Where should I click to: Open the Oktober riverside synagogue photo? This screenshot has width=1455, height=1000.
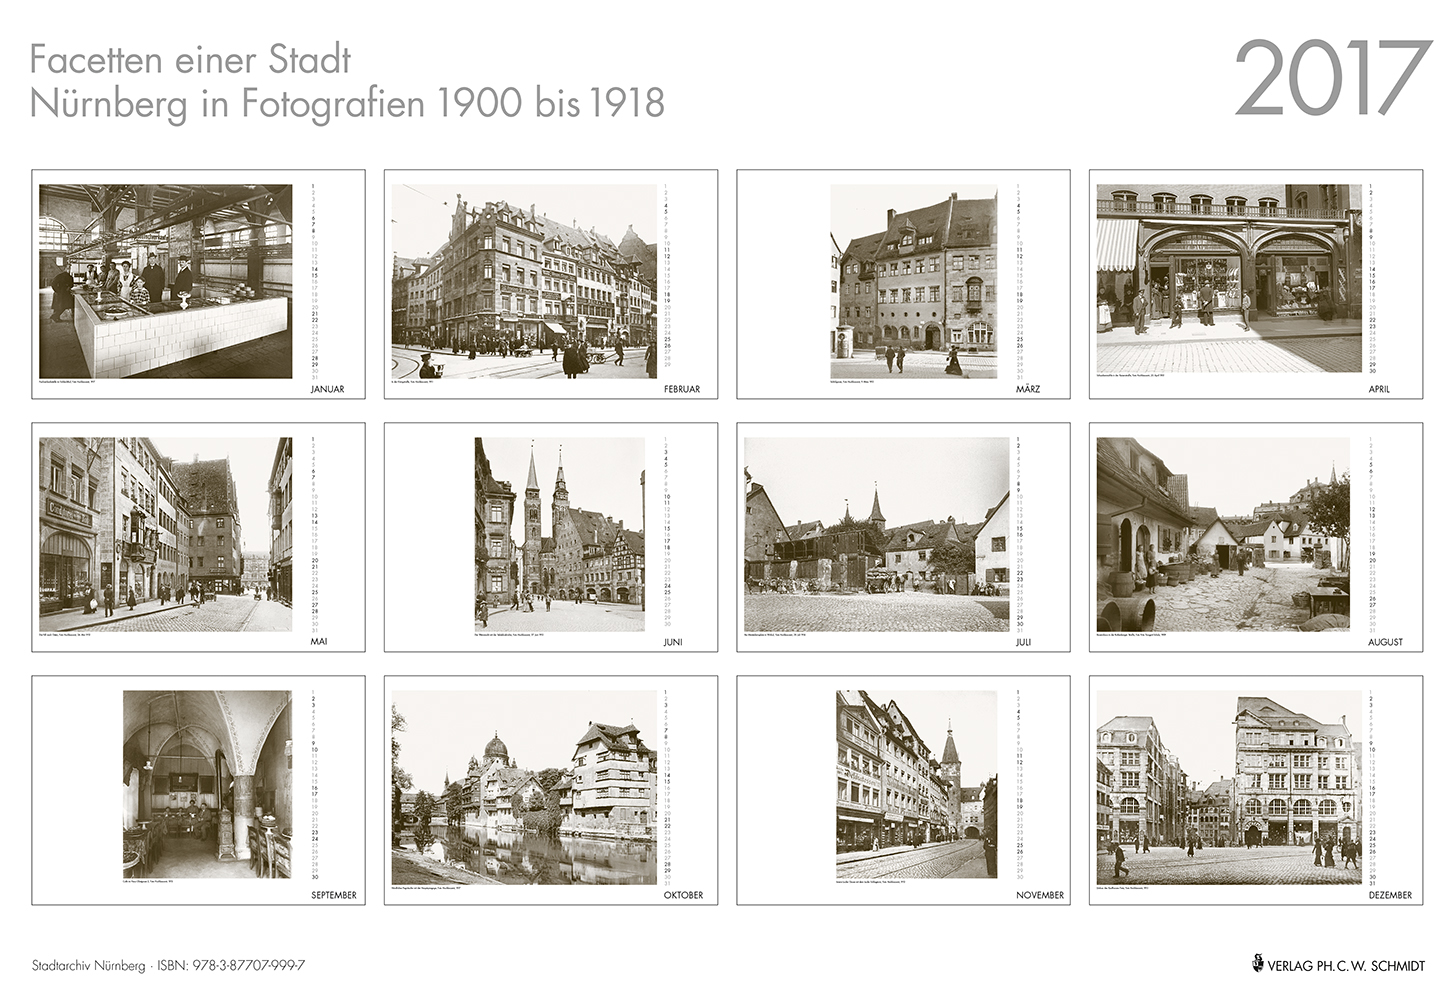click(524, 787)
